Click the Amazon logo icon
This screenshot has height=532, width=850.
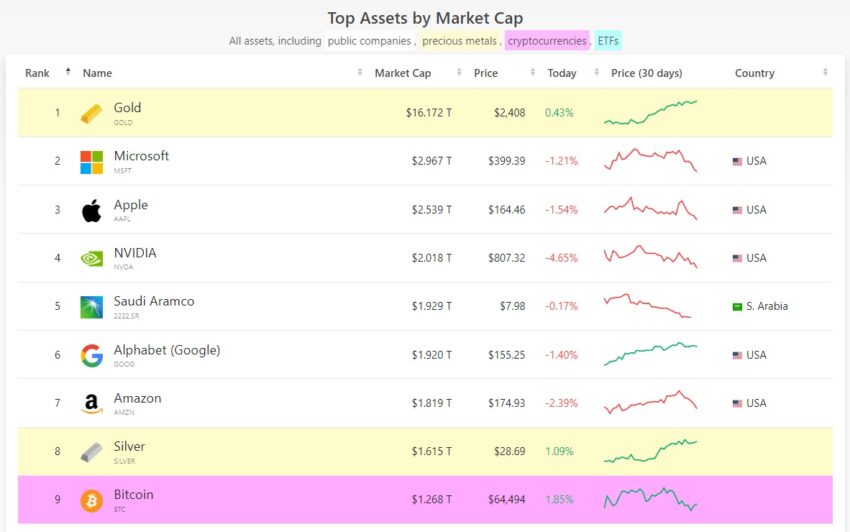tap(92, 404)
